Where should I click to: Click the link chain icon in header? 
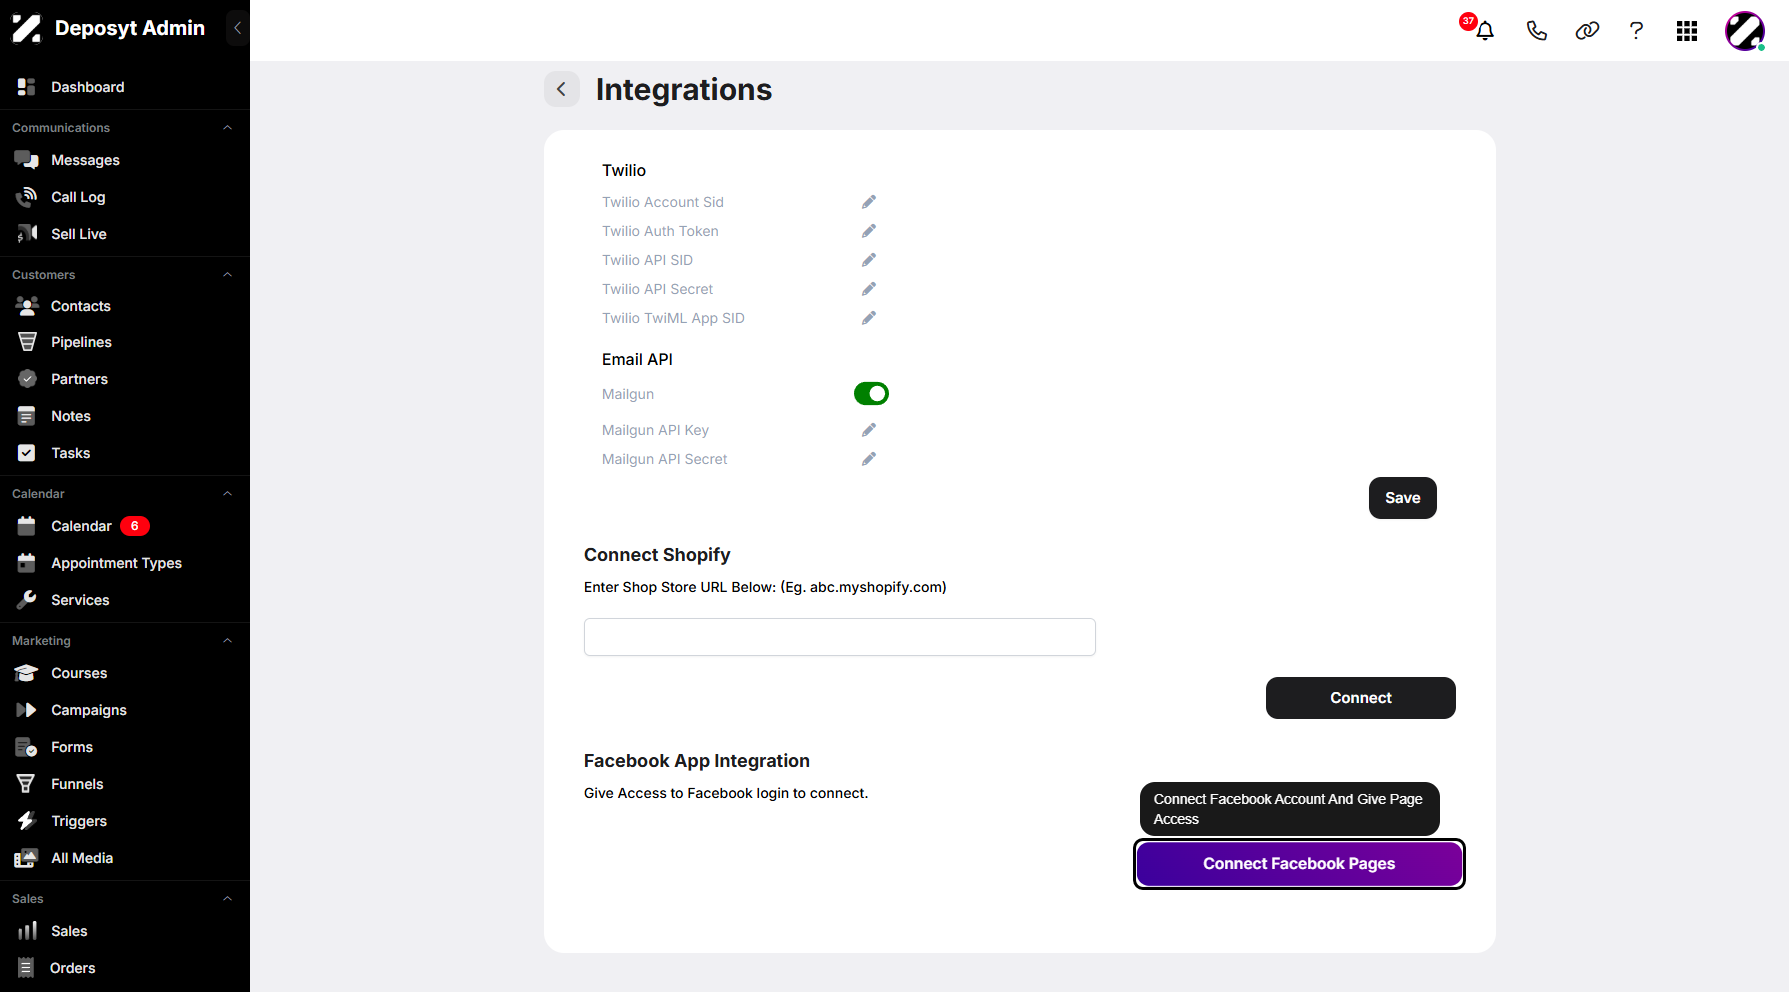(1587, 31)
